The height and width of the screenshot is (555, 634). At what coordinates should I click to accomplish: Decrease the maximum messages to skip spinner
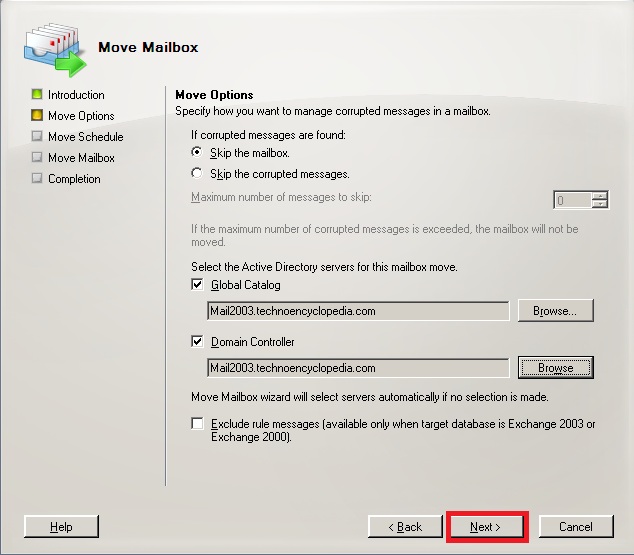[600, 204]
